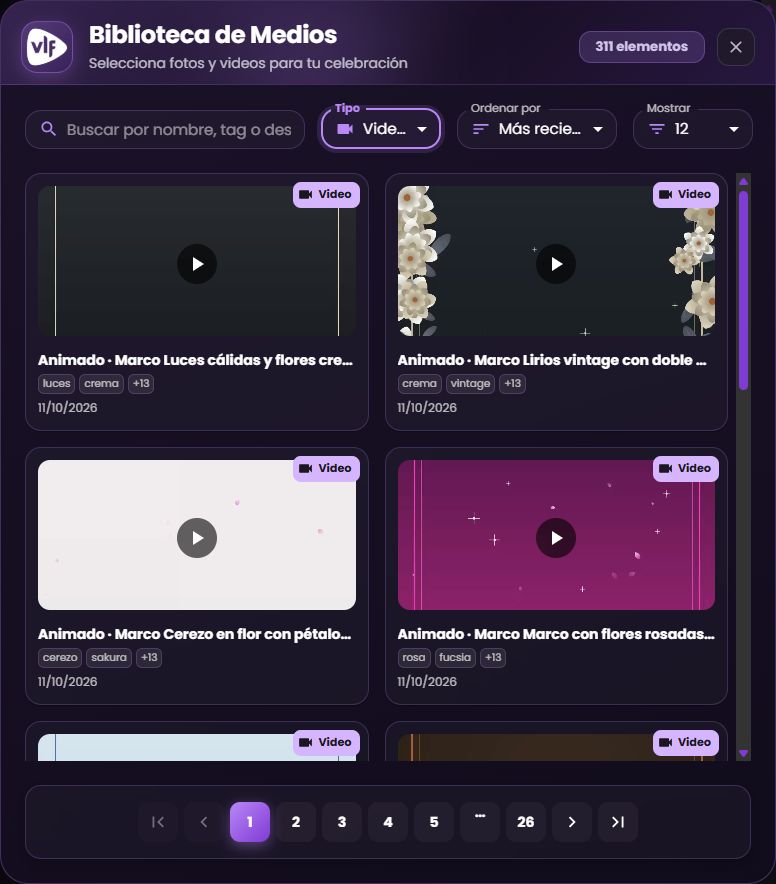The width and height of the screenshot is (776, 884).
Task: Expand +13 tags on Luces cálidas card
Action: (x=141, y=383)
